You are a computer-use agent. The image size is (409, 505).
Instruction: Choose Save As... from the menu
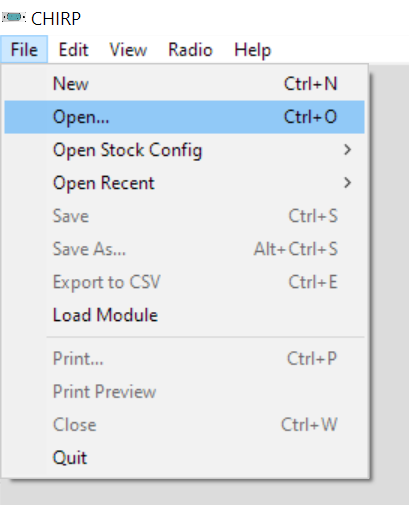click(x=184, y=249)
